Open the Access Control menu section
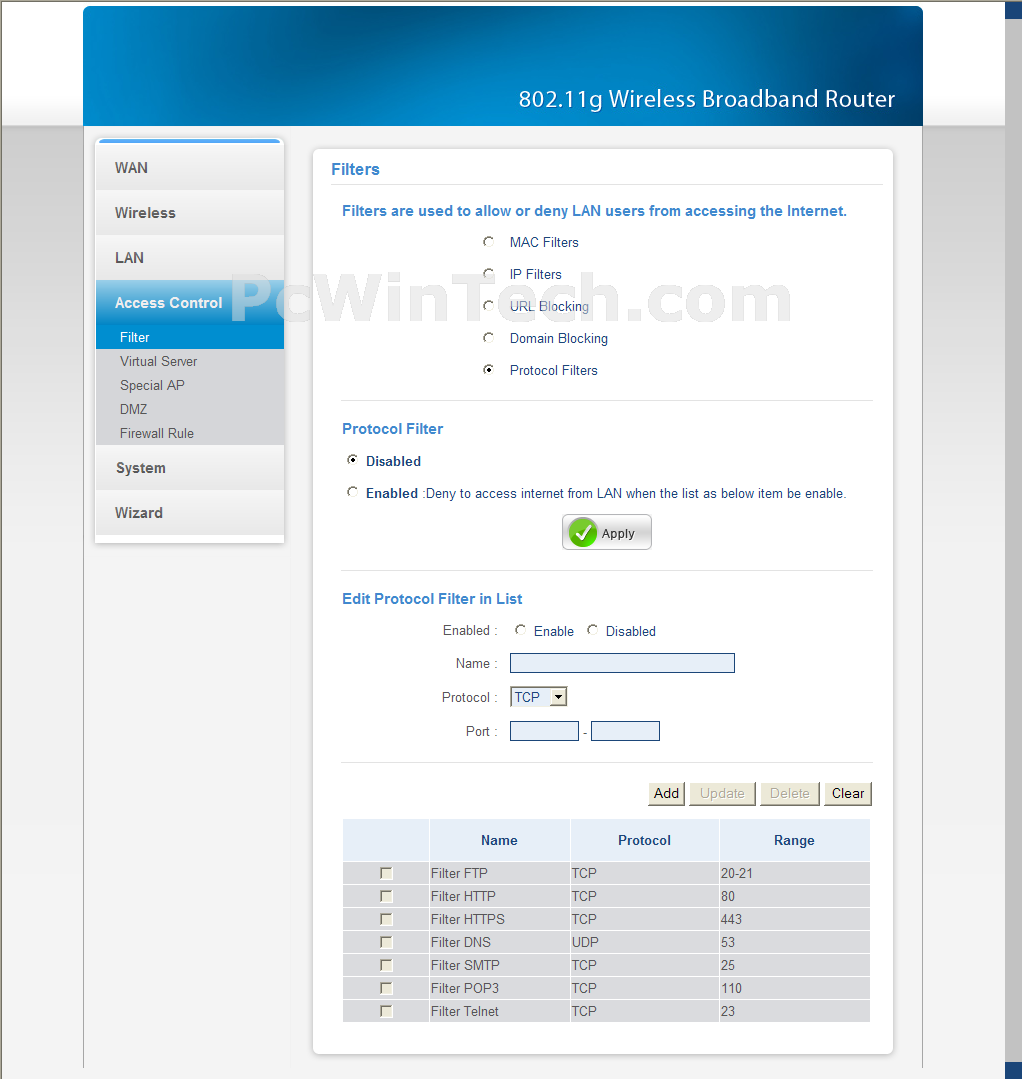Screen dimensions: 1022x1079 pyautogui.click(x=190, y=302)
